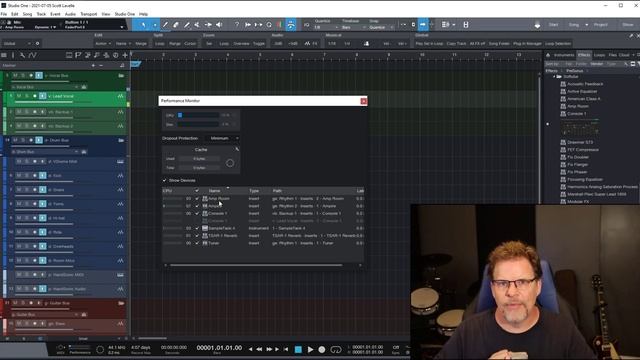Click the automation icon on Lead Vocal track
This screenshot has width=640, height=360.
point(120,96)
